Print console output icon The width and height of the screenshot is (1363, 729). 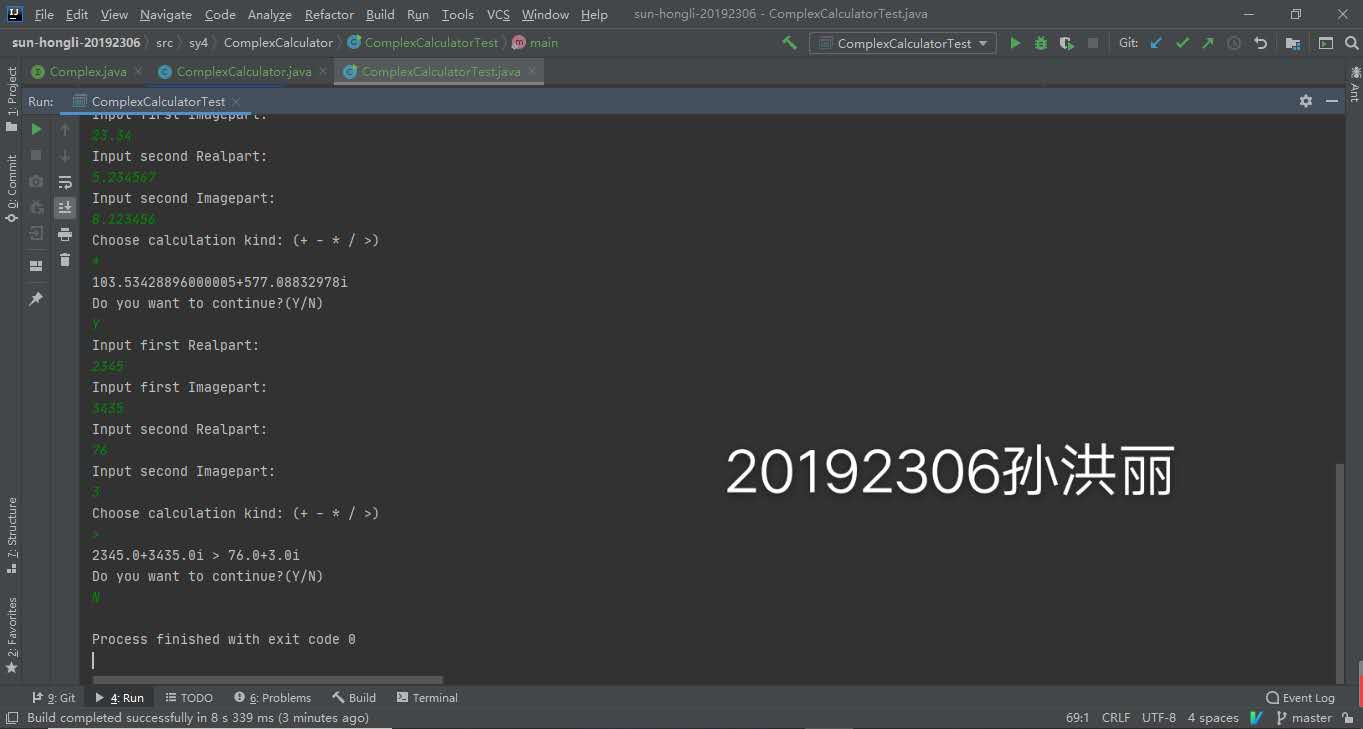tap(65, 234)
